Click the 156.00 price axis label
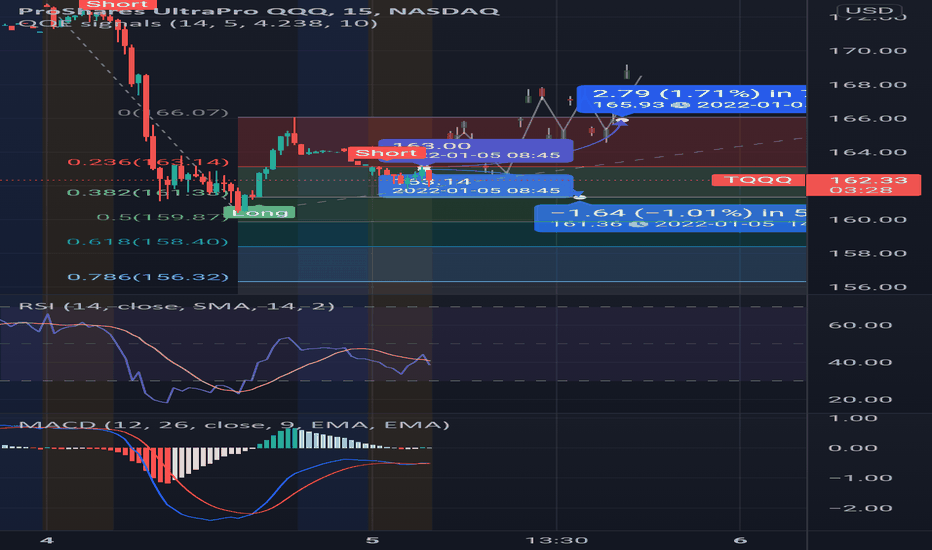Image resolution: width=932 pixels, height=550 pixels. coord(868,287)
